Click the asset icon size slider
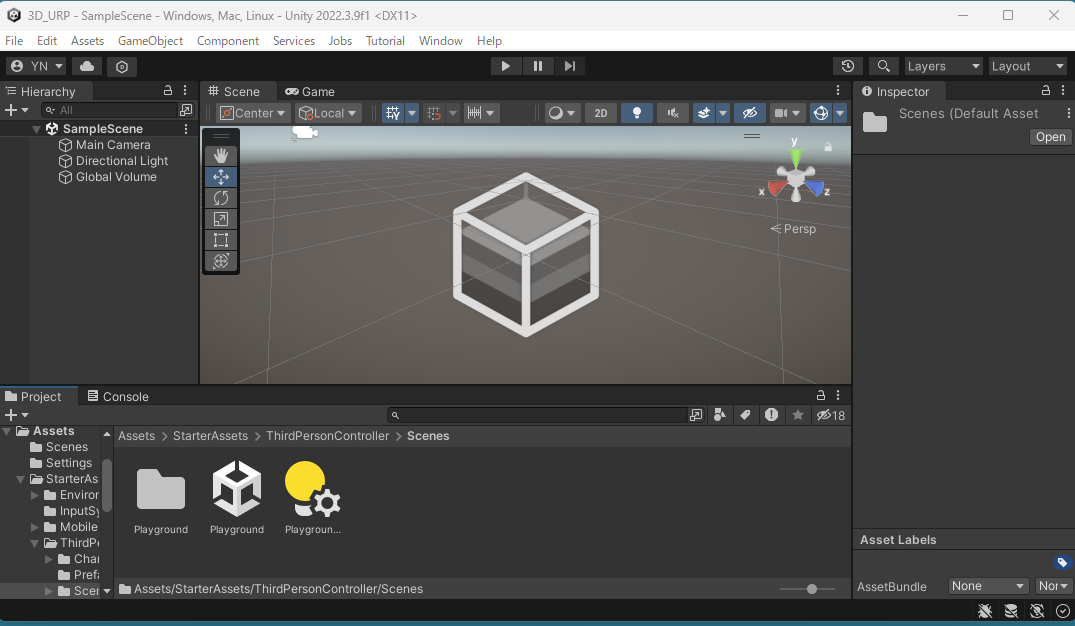1075x626 pixels. (x=812, y=589)
